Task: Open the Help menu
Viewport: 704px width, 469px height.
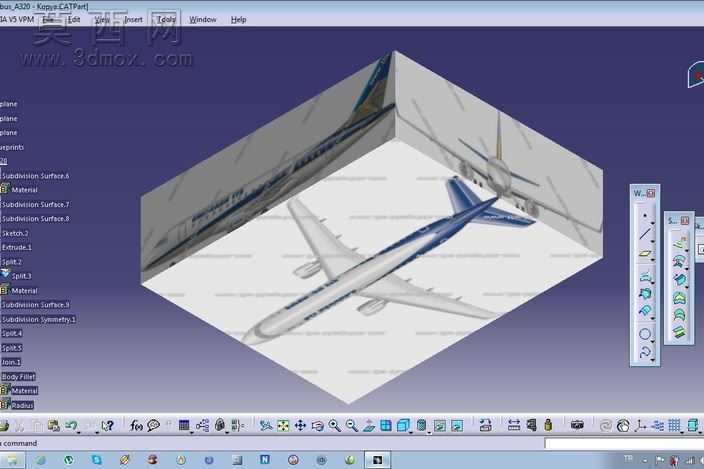Action: (238, 20)
